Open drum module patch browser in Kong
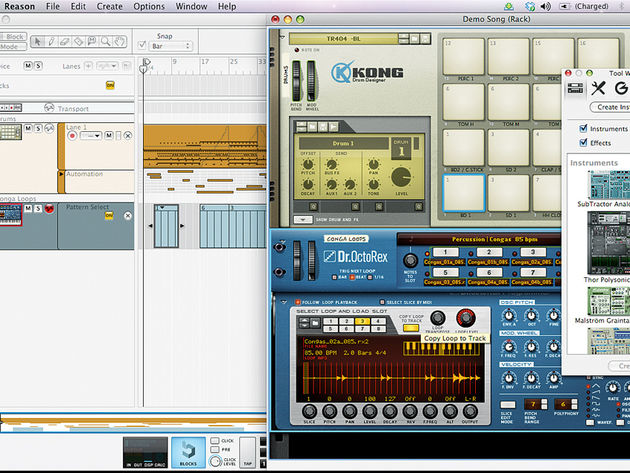Viewport: 630px width, 473px height. (x=312, y=127)
